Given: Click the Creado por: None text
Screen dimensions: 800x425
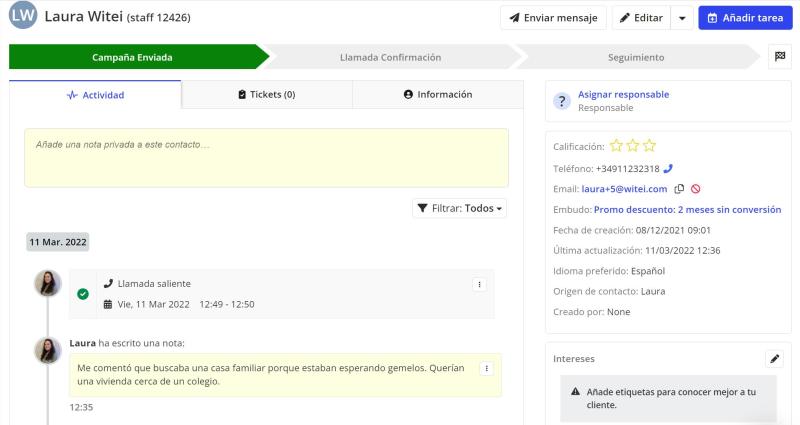Looking at the screenshot, I should 591,312.
